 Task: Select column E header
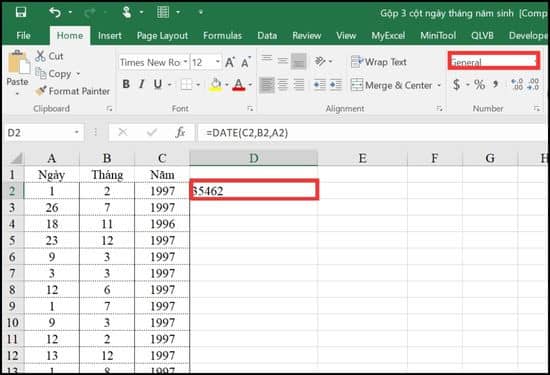coord(362,158)
